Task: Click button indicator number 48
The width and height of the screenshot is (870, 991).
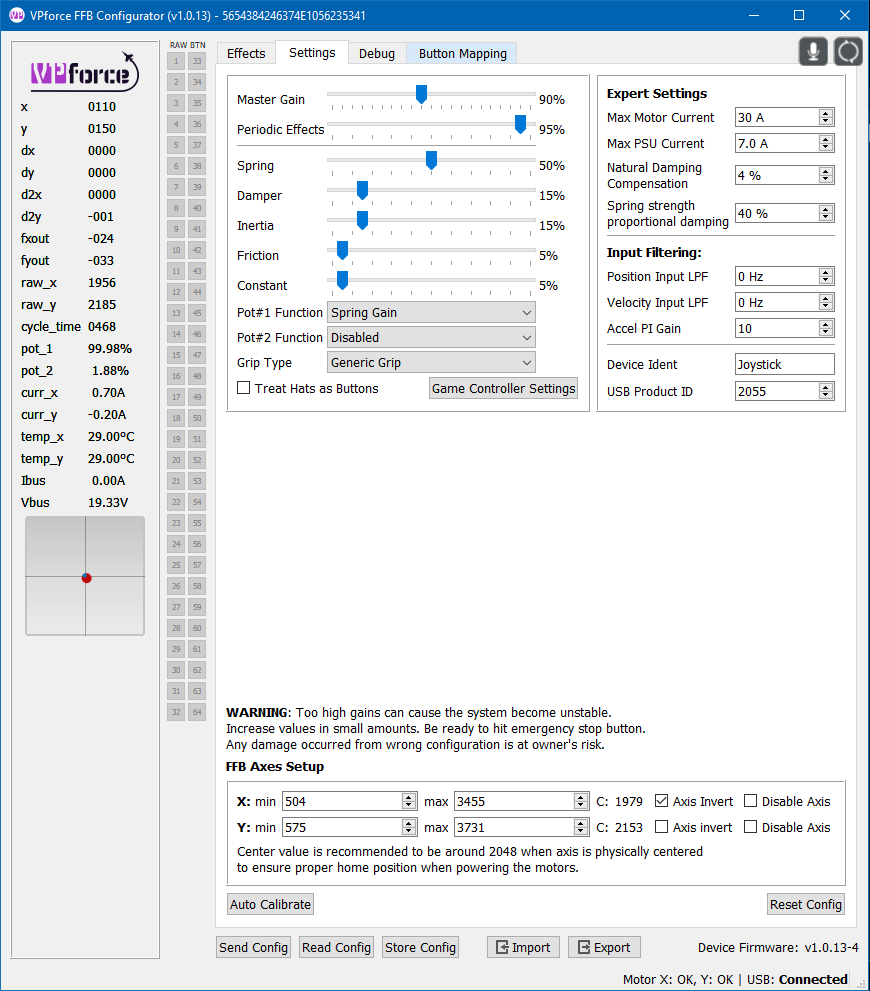Action: click(x=197, y=376)
